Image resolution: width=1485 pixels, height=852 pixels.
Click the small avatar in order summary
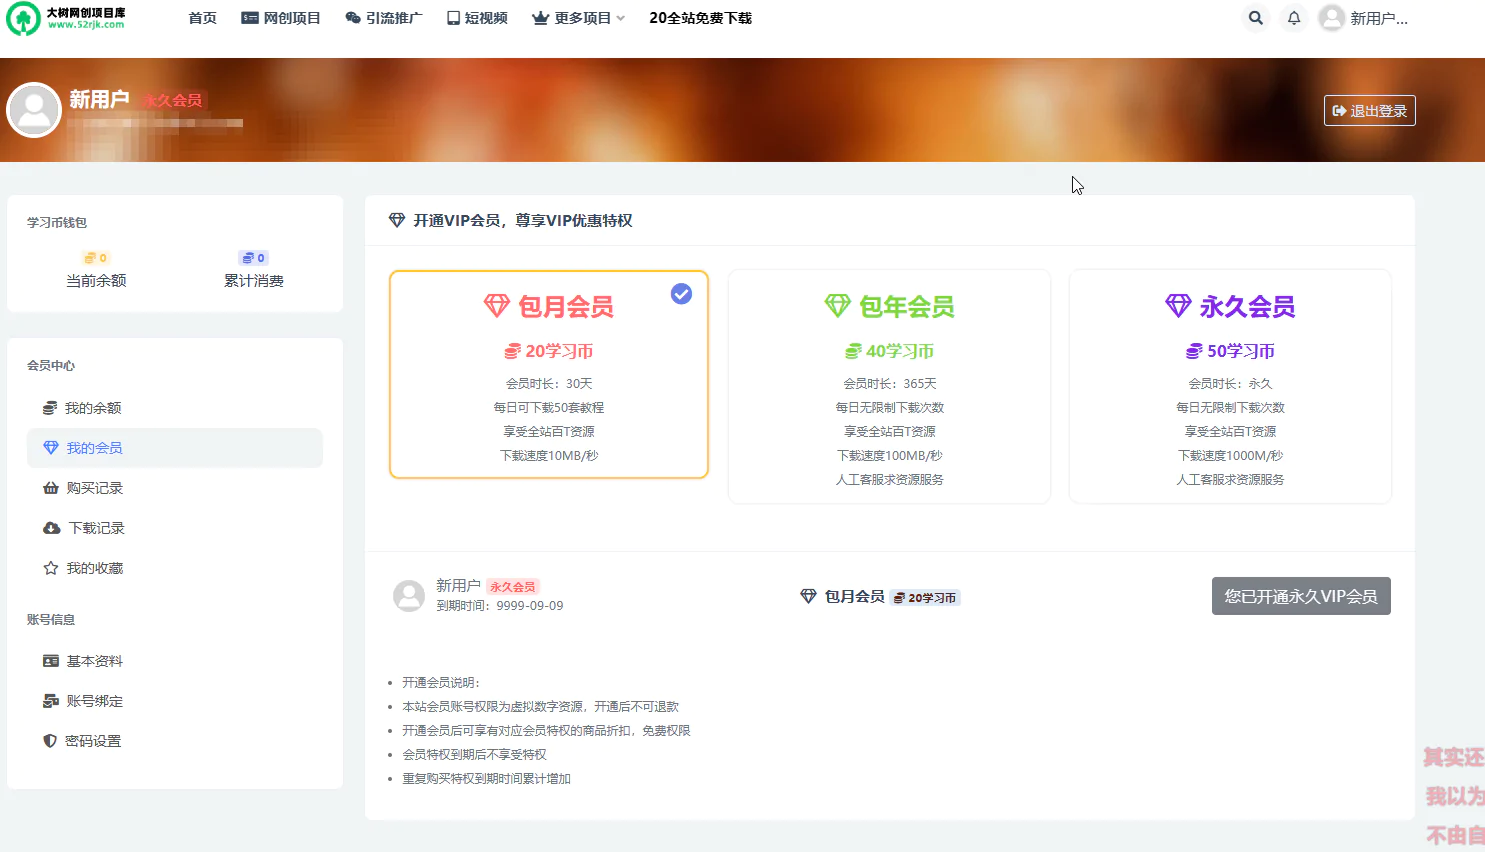pyautogui.click(x=409, y=596)
